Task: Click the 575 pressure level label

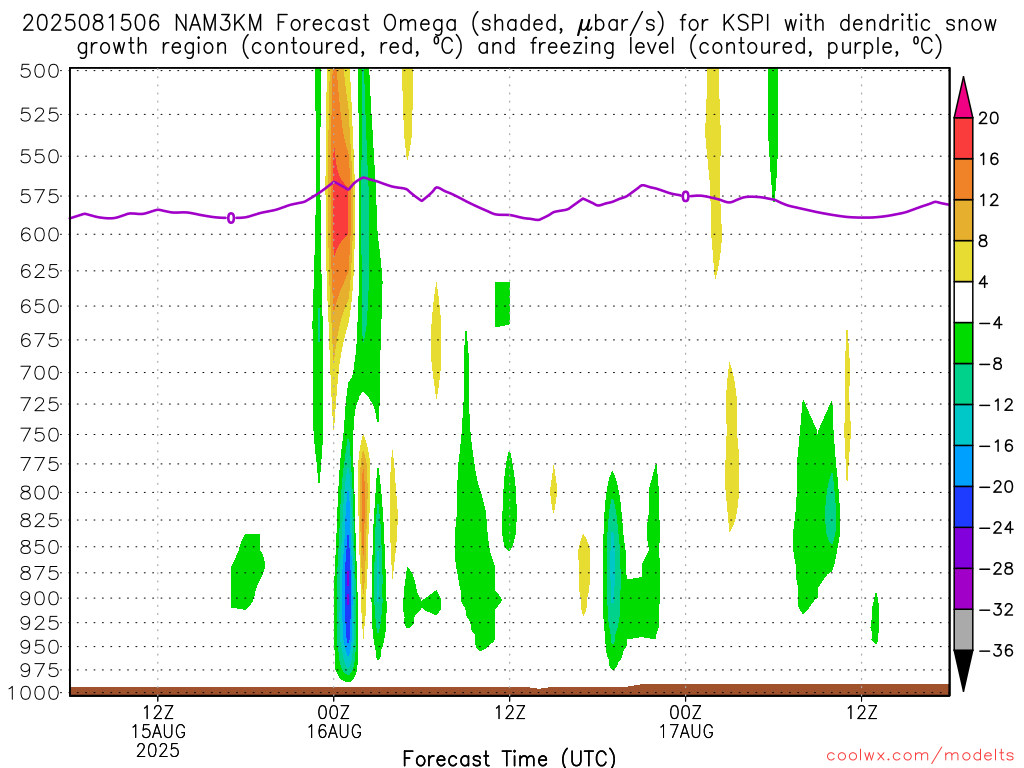Action: pyautogui.click(x=40, y=197)
